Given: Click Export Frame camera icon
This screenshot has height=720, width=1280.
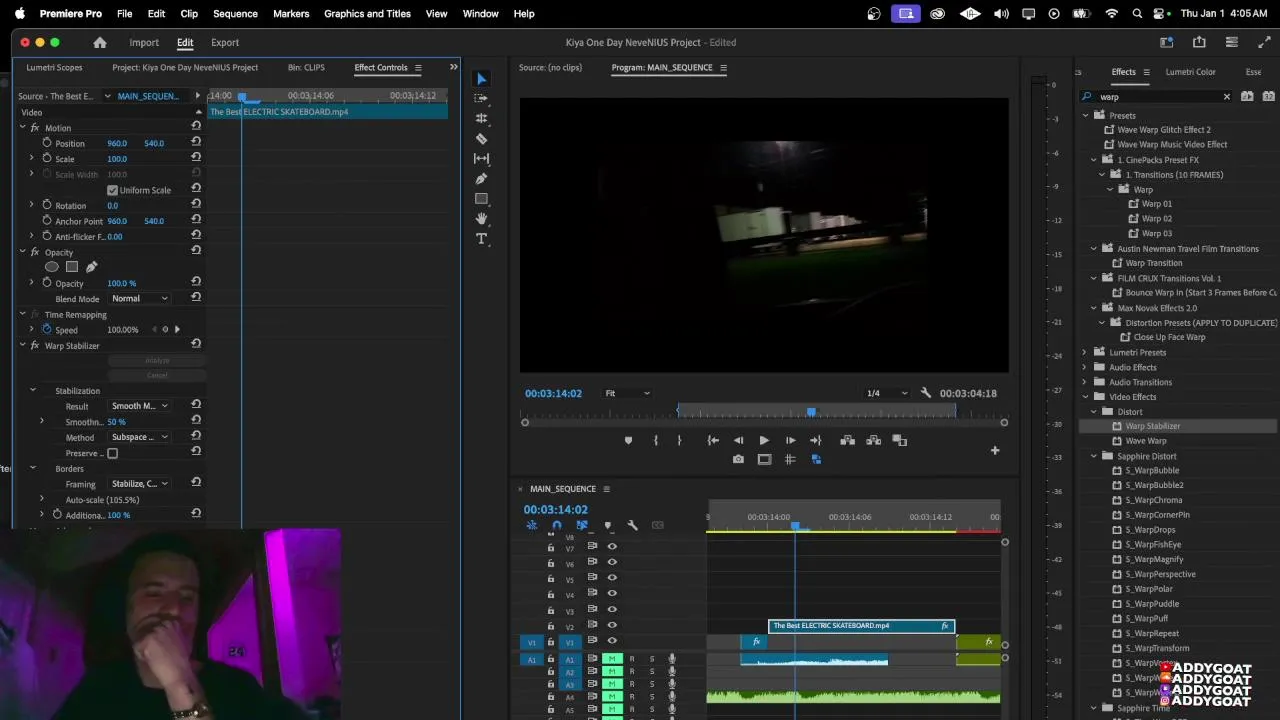Looking at the screenshot, I should (x=738, y=460).
